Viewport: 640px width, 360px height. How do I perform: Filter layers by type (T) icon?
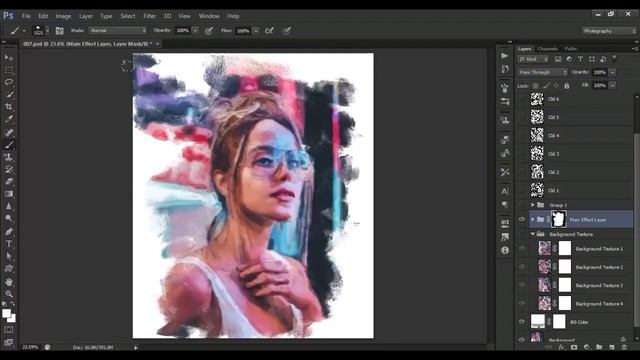tap(580, 60)
